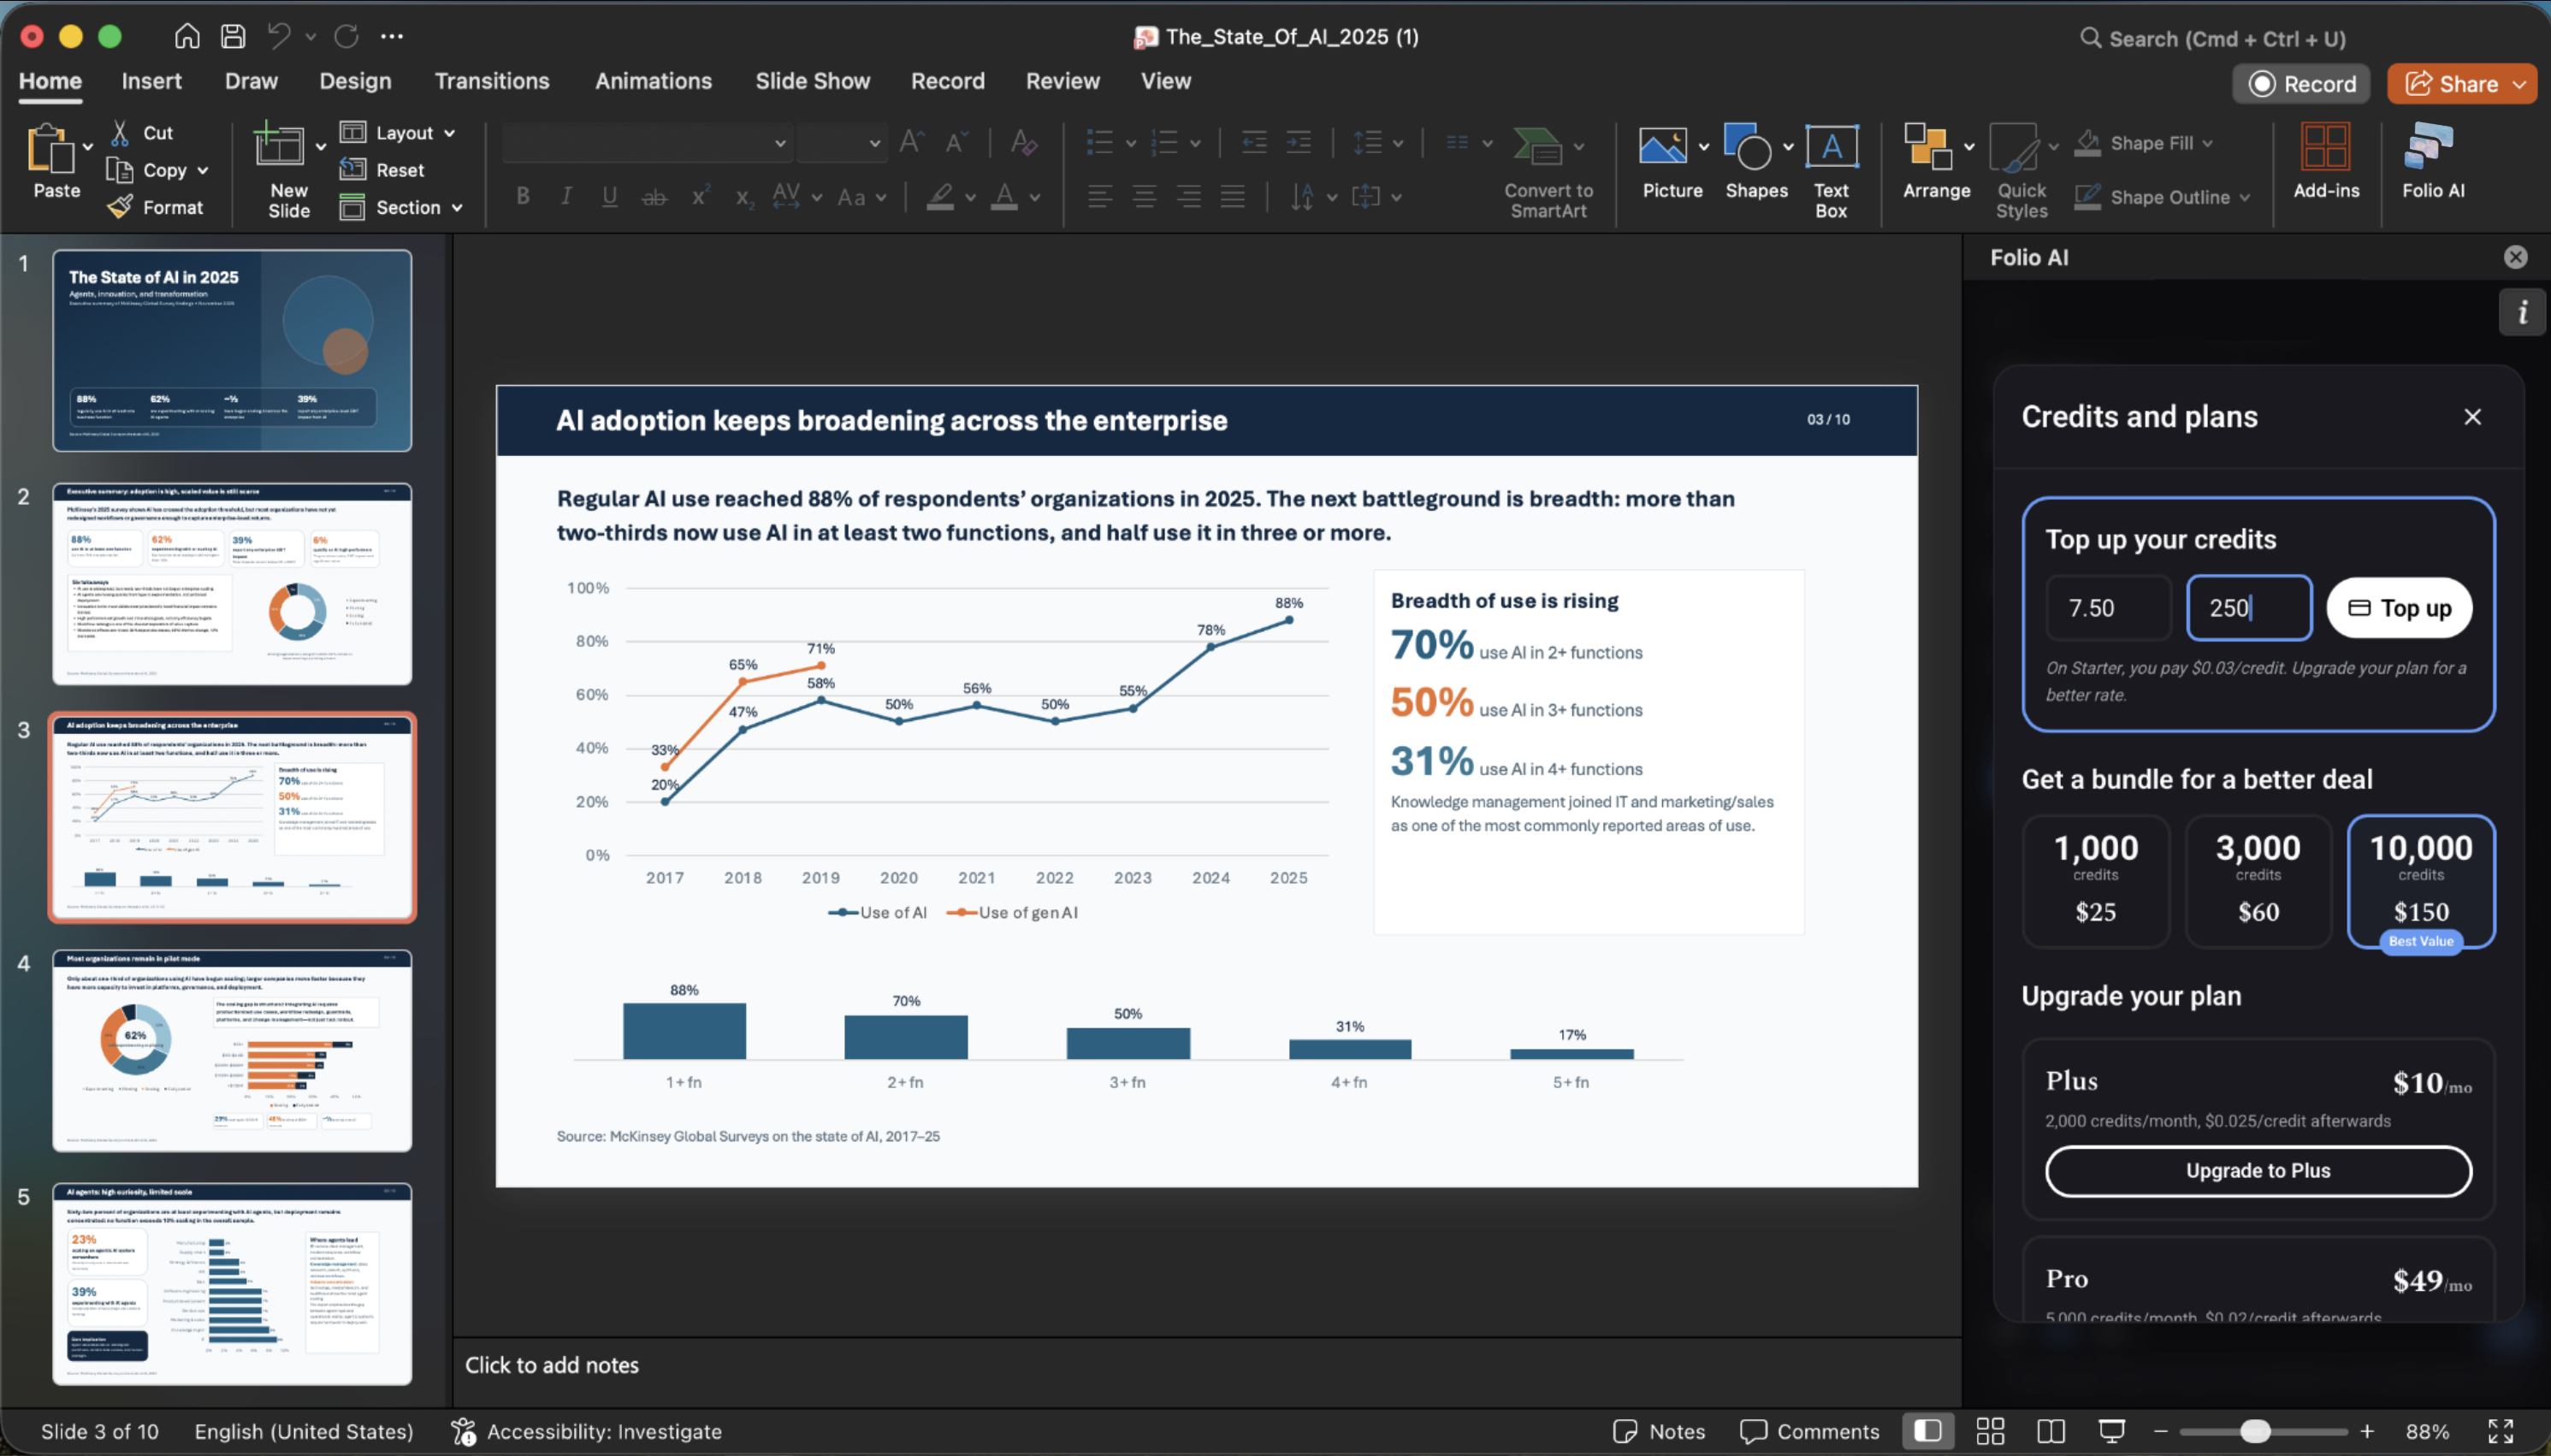The image size is (2551, 1456).
Task: Open the font name combo box
Action: [x=647, y=143]
